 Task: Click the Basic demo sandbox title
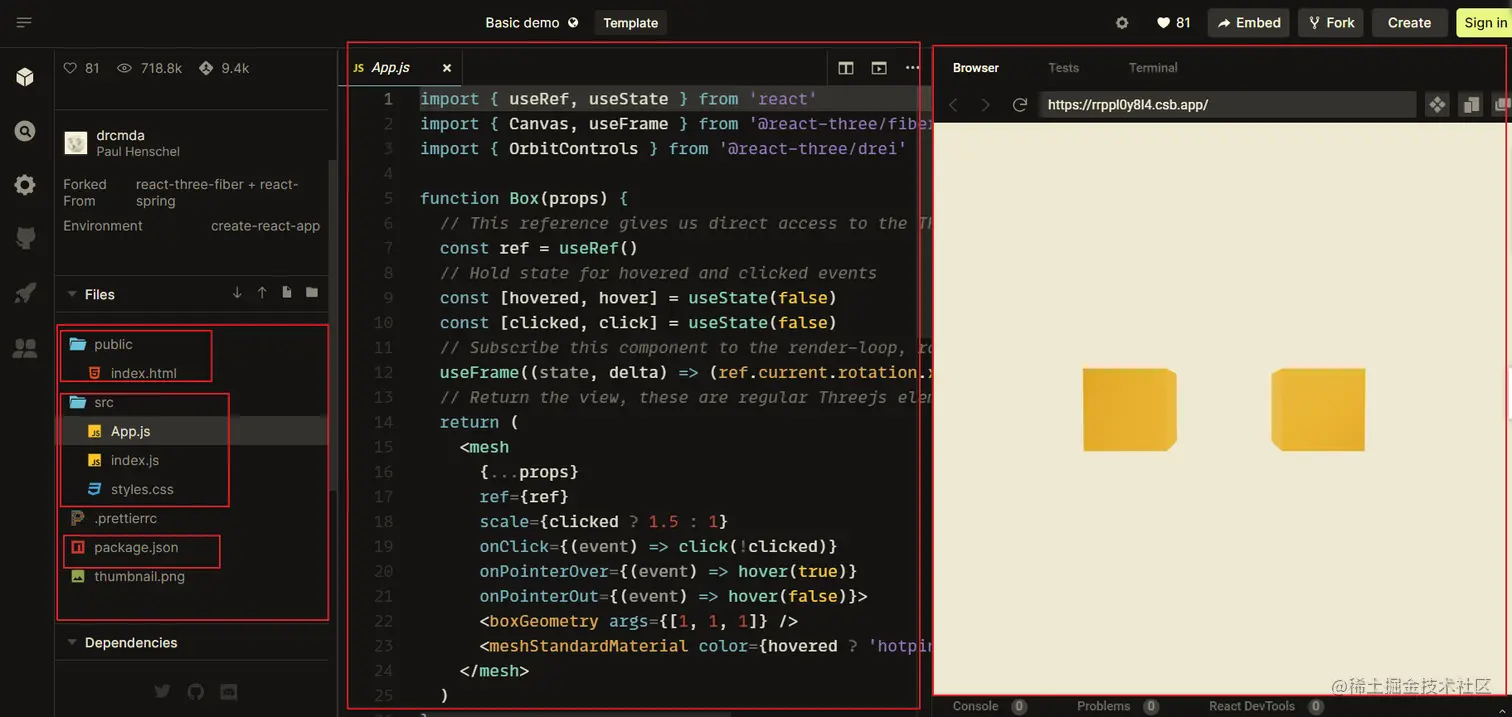pos(522,23)
